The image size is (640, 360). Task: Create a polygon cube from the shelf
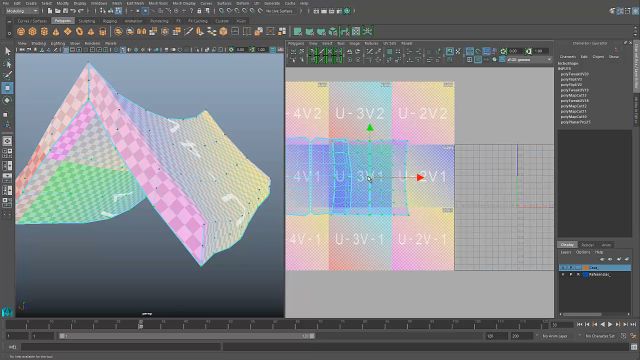click(x=32, y=31)
